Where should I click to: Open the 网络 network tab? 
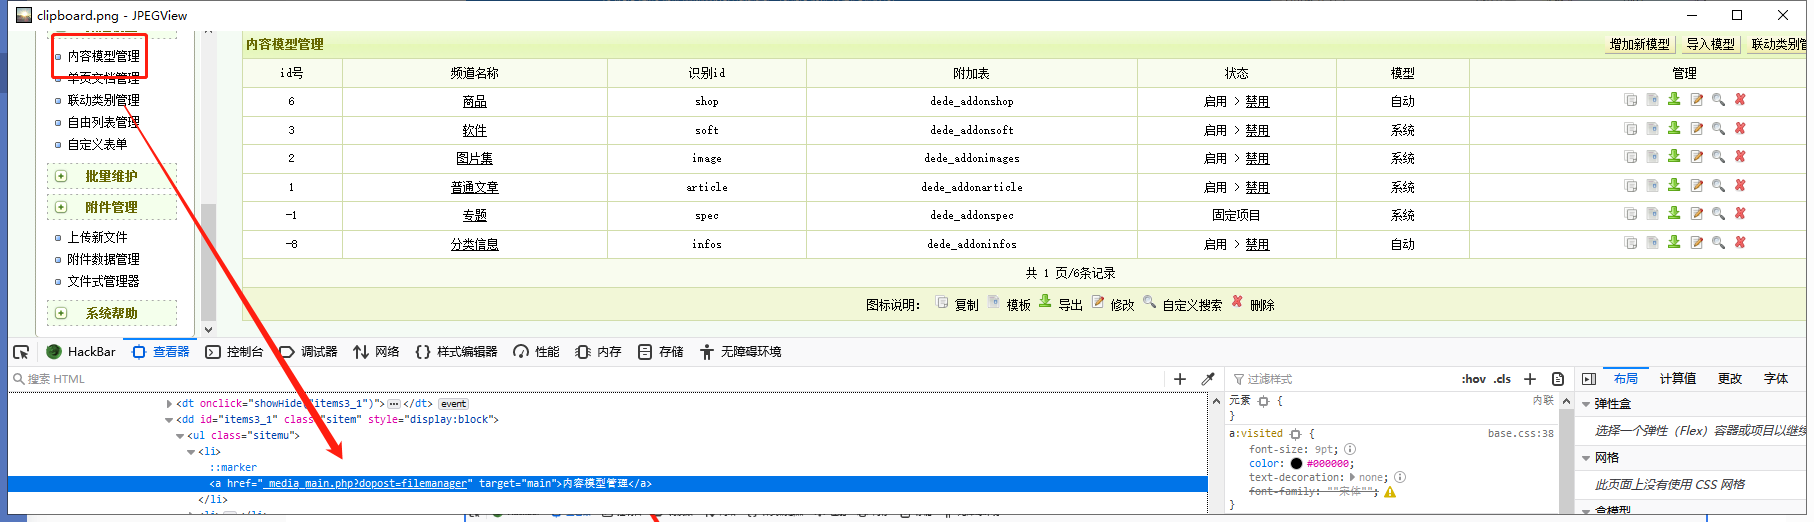coord(377,352)
